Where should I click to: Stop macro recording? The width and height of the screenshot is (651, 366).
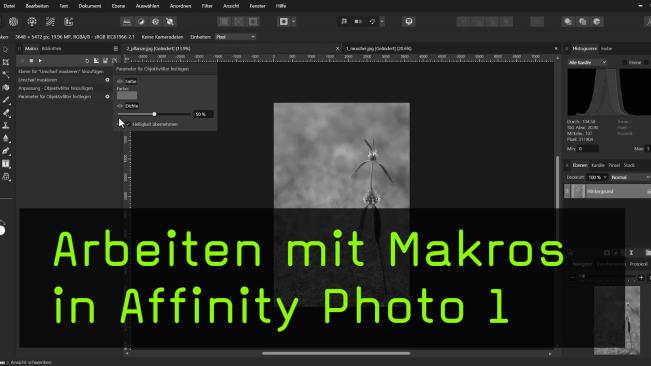point(31,61)
